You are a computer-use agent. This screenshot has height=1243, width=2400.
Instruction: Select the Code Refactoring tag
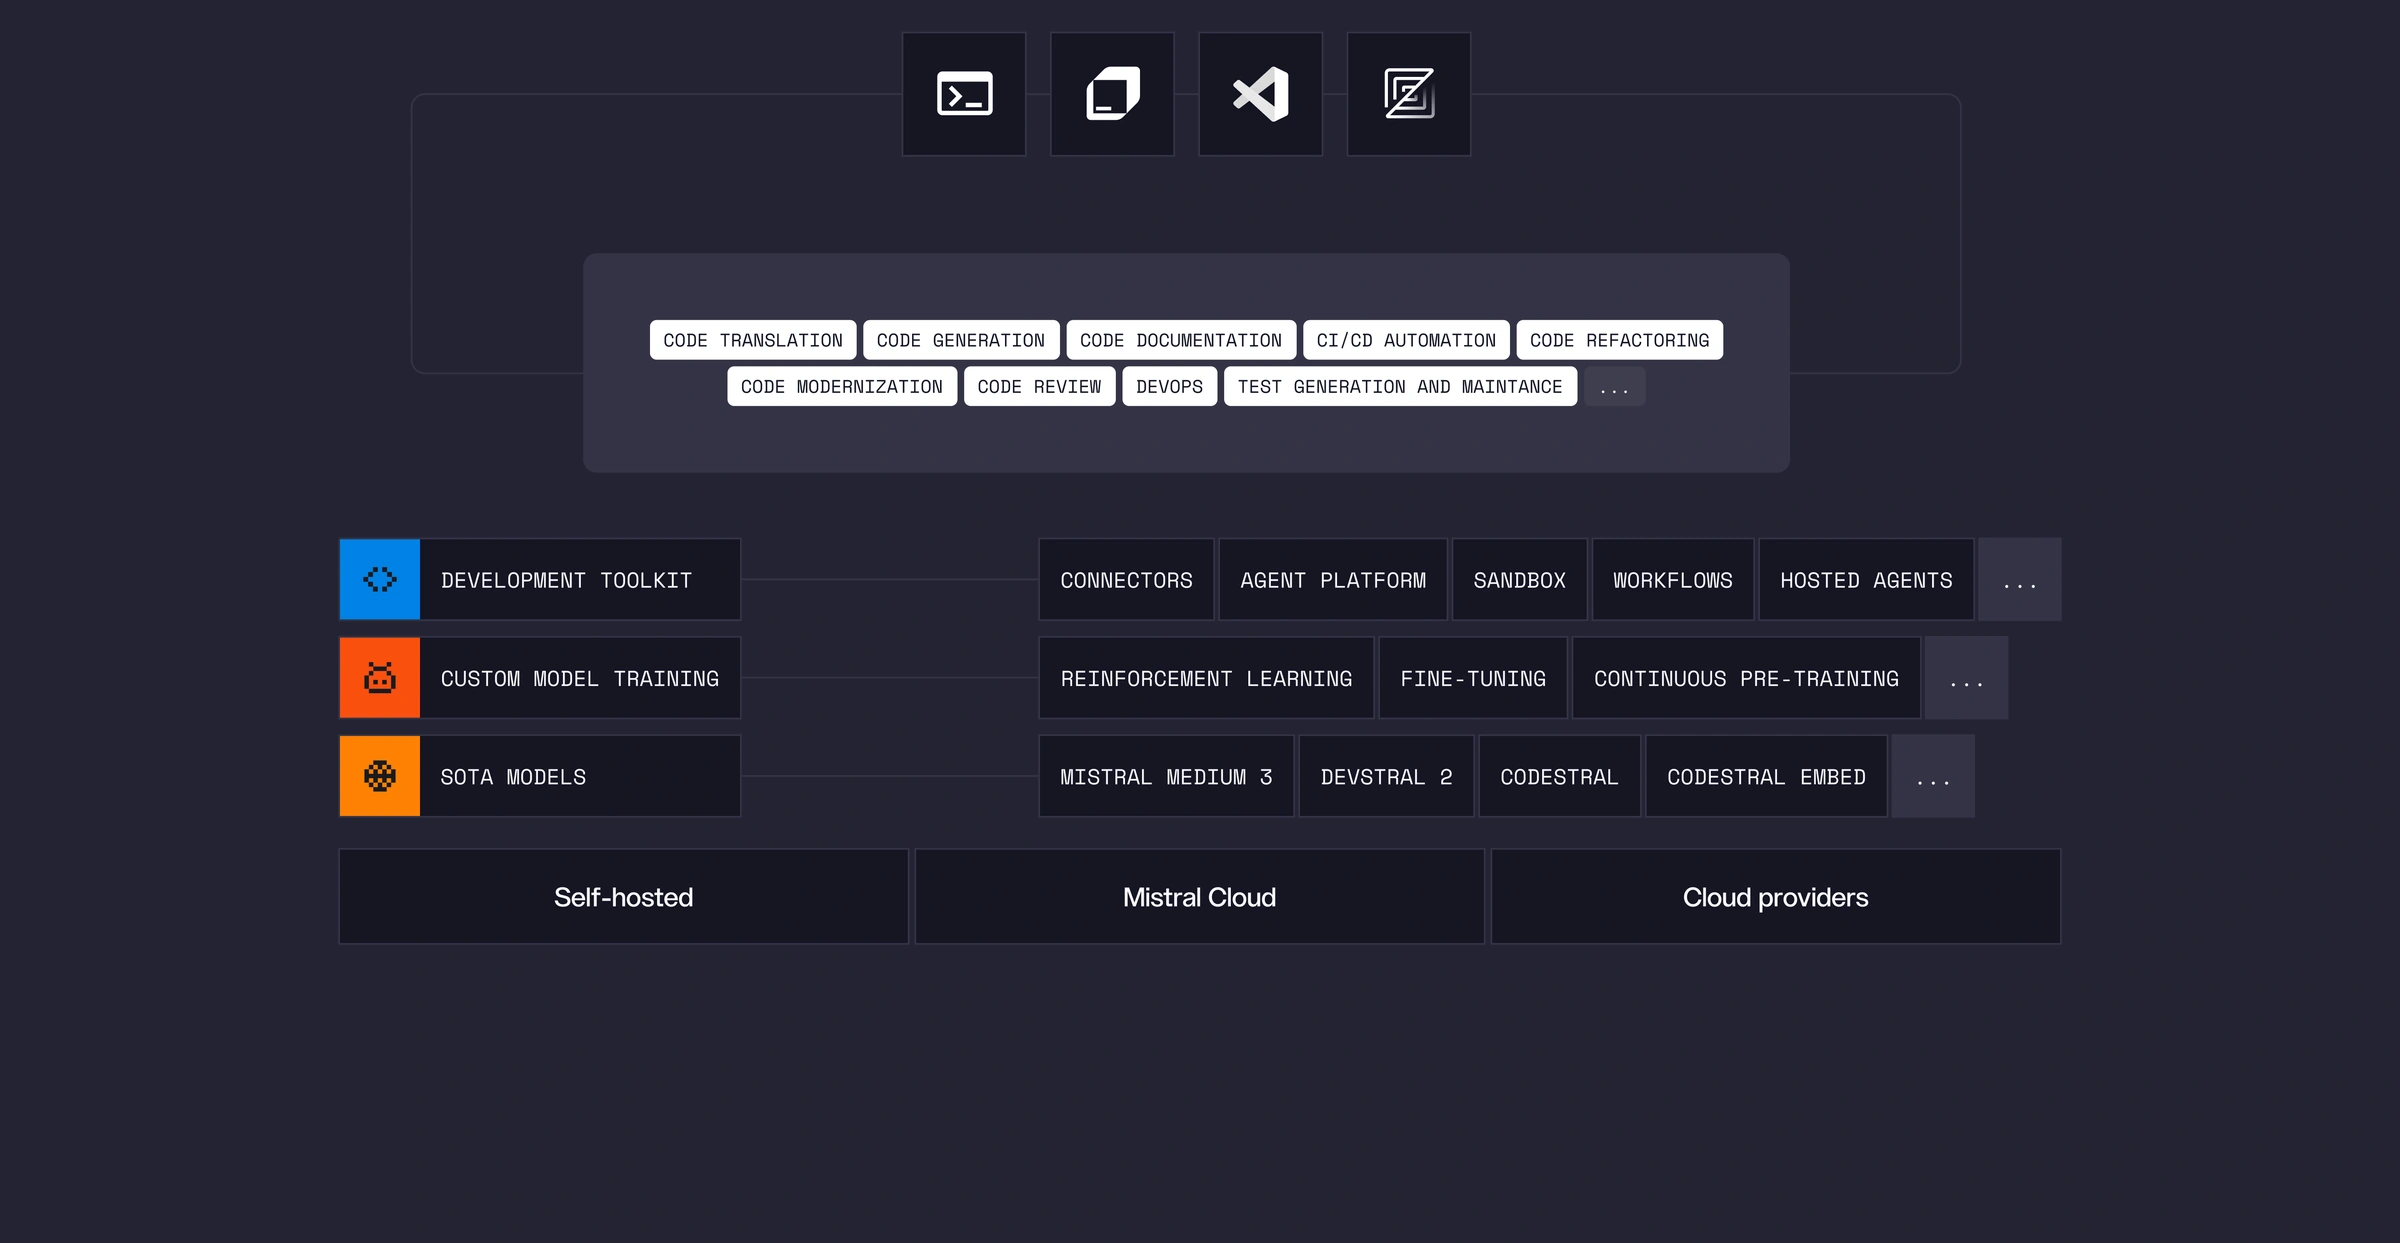tap(1620, 340)
